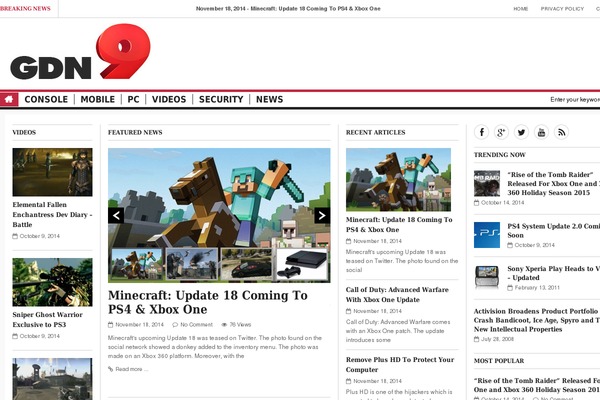Open the CONSOLE menu item
600x400 pixels.
[x=46, y=100]
